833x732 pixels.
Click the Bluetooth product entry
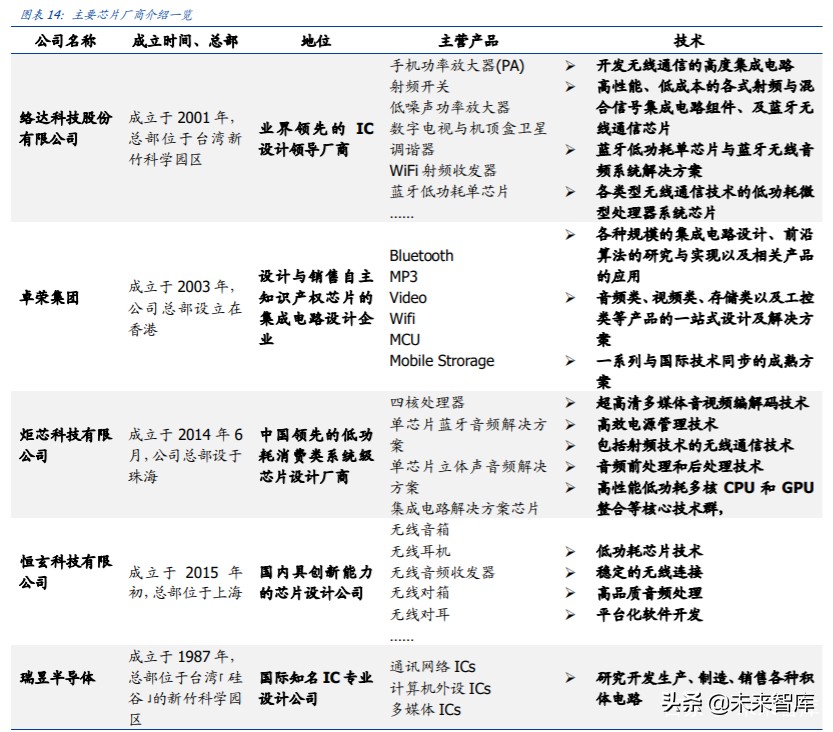coord(421,256)
